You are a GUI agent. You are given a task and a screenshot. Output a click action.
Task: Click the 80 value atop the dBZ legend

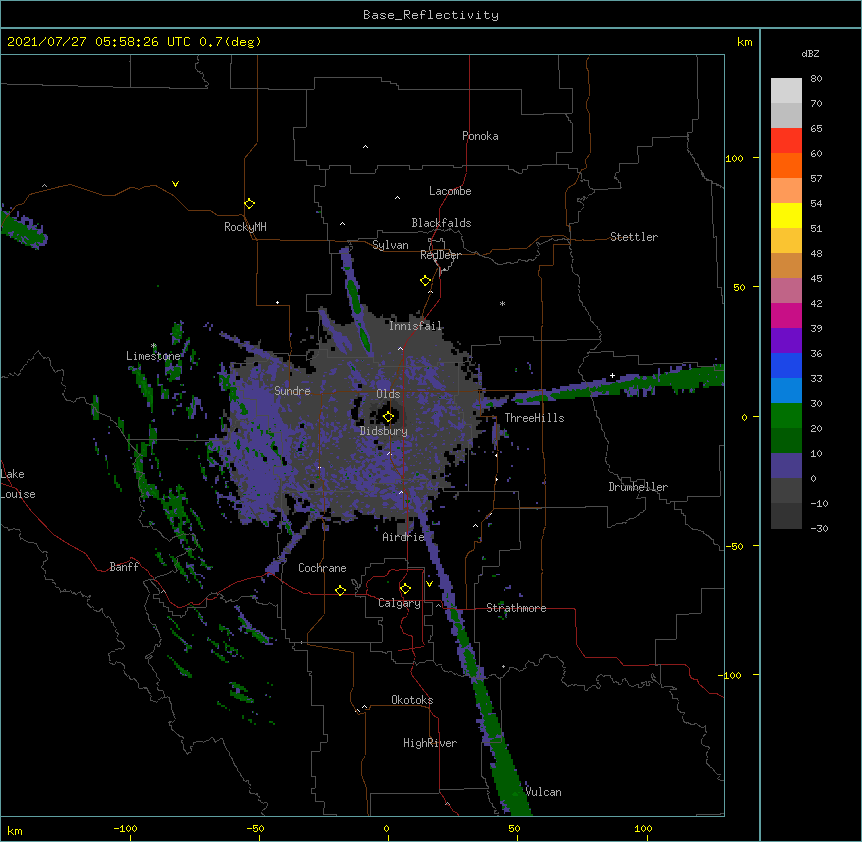pyautogui.click(x=816, y=79)
